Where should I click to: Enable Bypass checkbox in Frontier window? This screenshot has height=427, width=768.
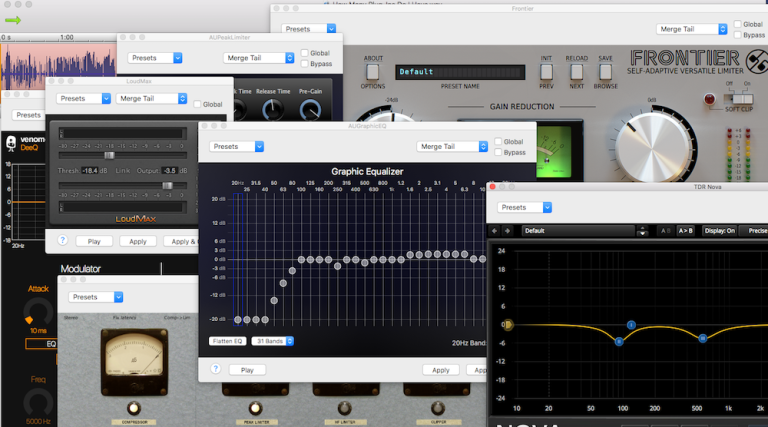[738, 35]
